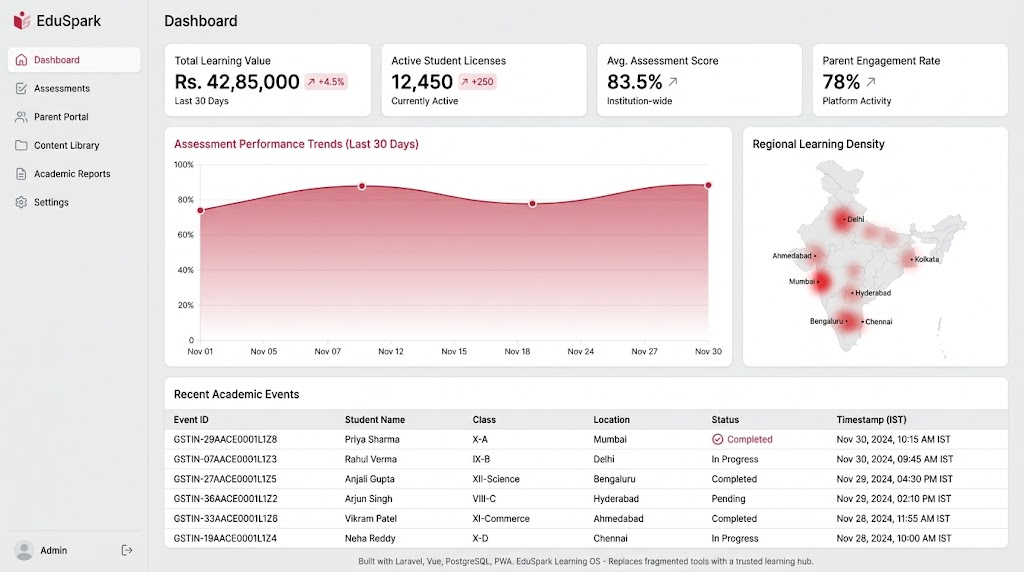The width and height of the screenshot is (1024, 572).
Task: Click the Admin user label
Action: click(x=54, y=550)
